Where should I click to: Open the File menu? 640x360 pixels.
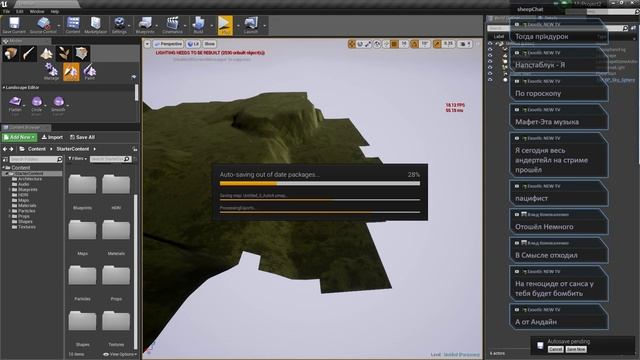point(6,11)
